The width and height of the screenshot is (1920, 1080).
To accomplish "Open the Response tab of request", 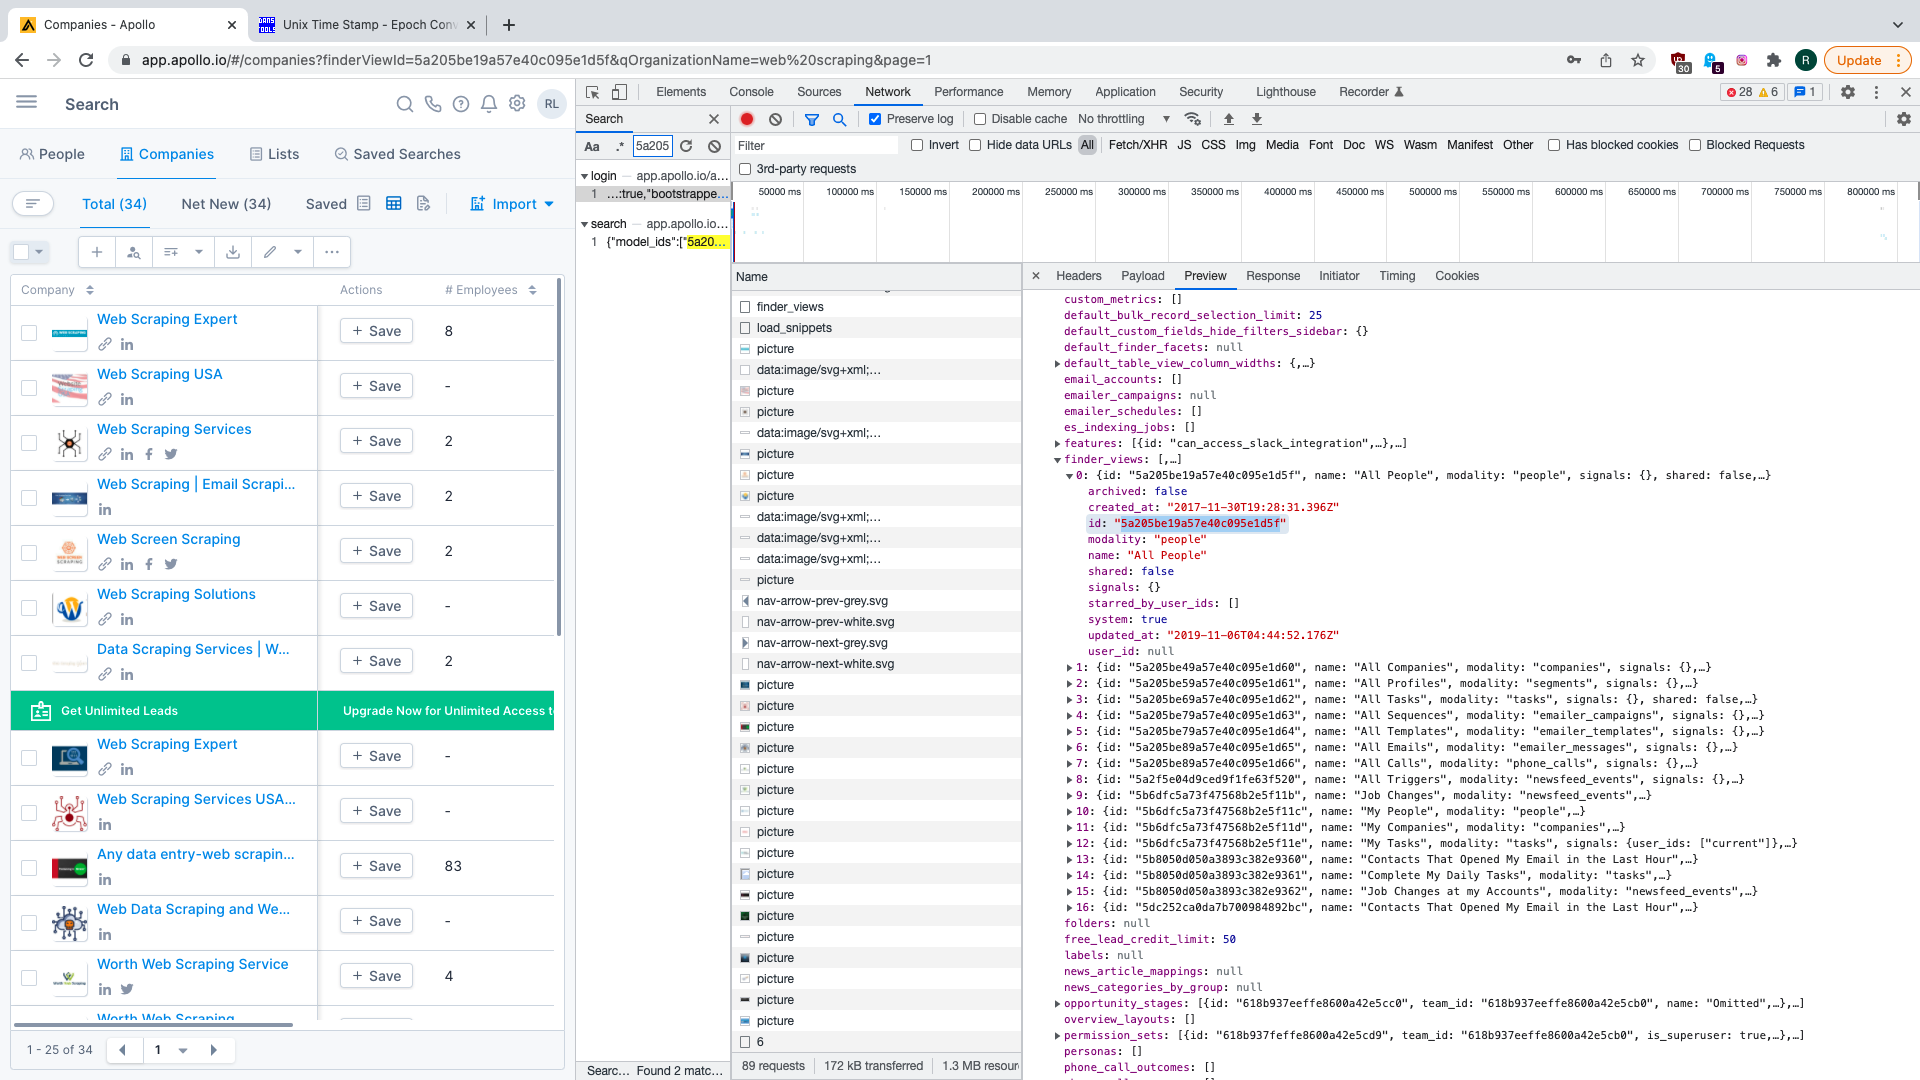I will [1273, 276].
